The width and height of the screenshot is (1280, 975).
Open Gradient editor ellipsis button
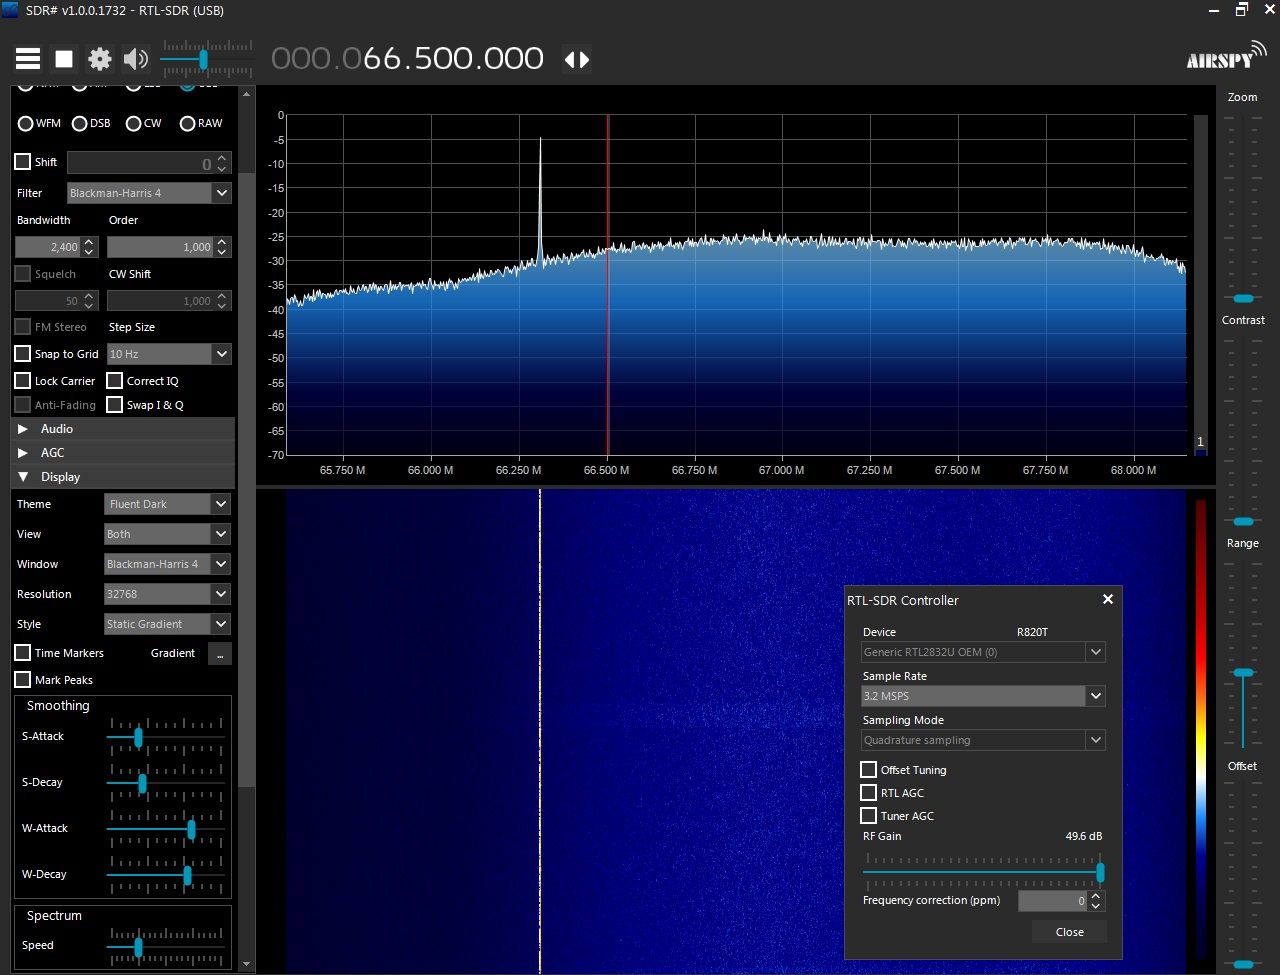point(220,653)
